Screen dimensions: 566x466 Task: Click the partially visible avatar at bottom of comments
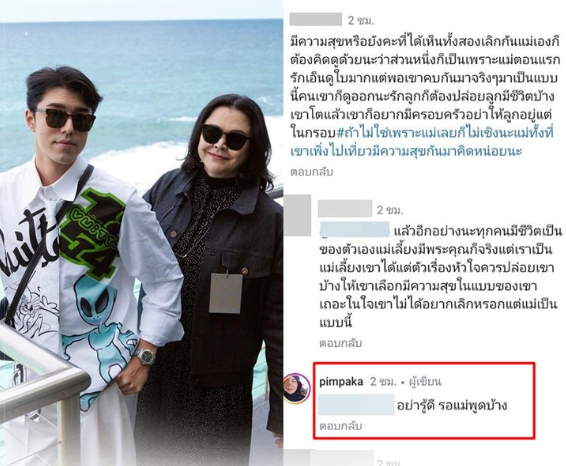(297, 457)
